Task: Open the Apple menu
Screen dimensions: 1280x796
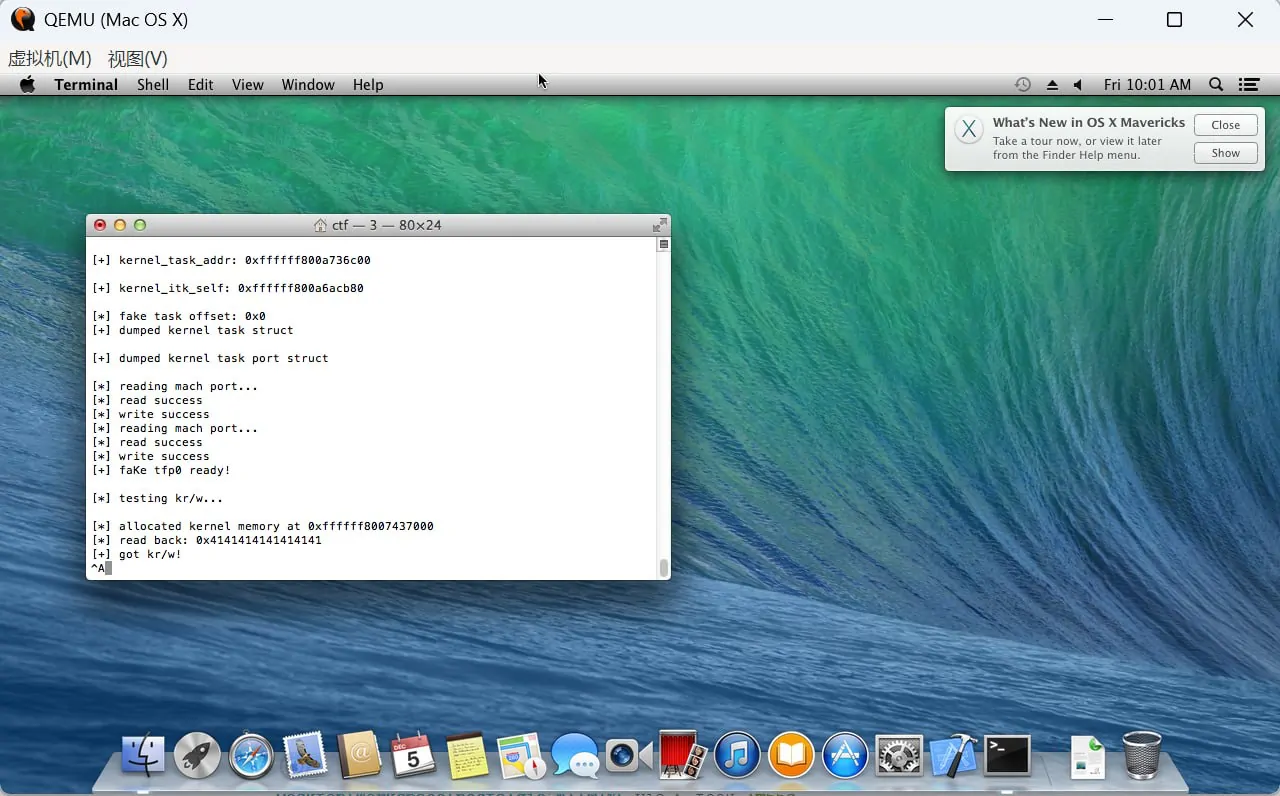Action: click(27, 85)
